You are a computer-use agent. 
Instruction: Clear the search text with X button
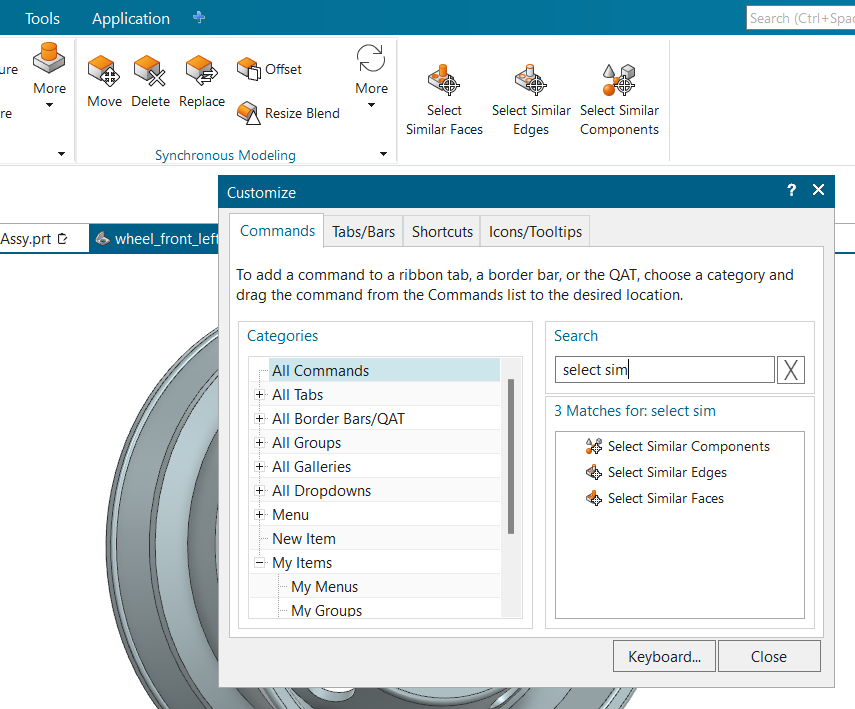pos(791,370)
